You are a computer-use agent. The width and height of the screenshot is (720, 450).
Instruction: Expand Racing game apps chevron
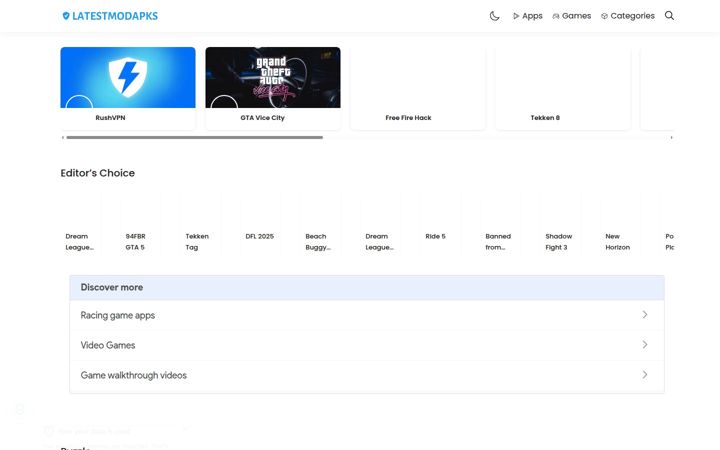point(645,315)
